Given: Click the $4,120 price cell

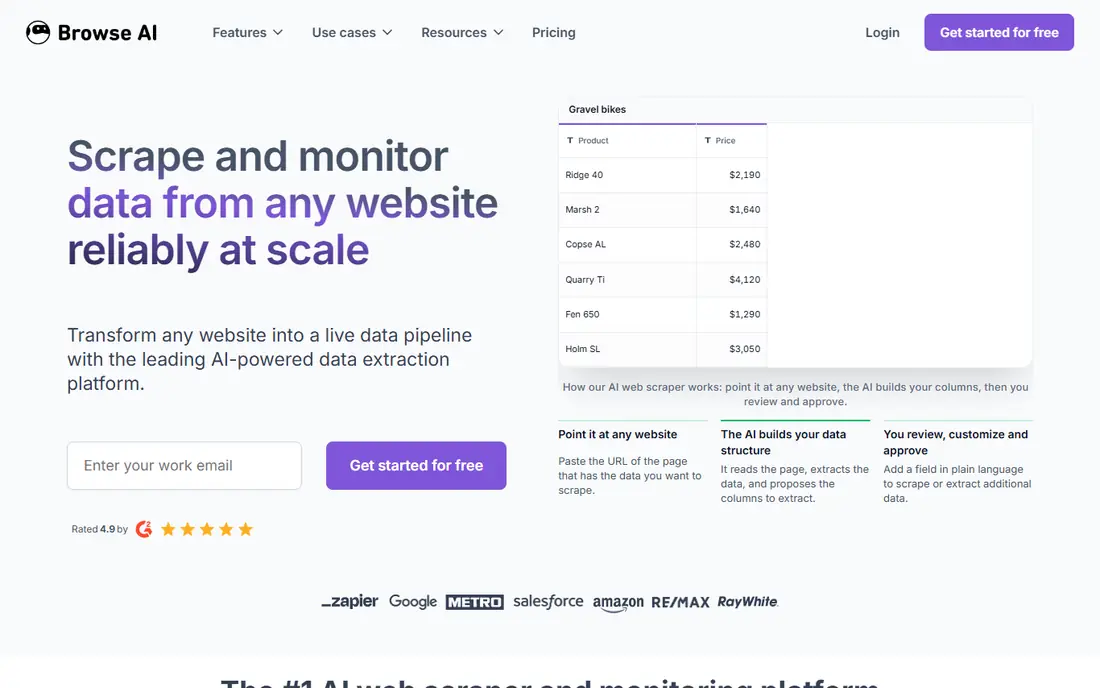Looking at the screenshot, I should tap(732, 279).
